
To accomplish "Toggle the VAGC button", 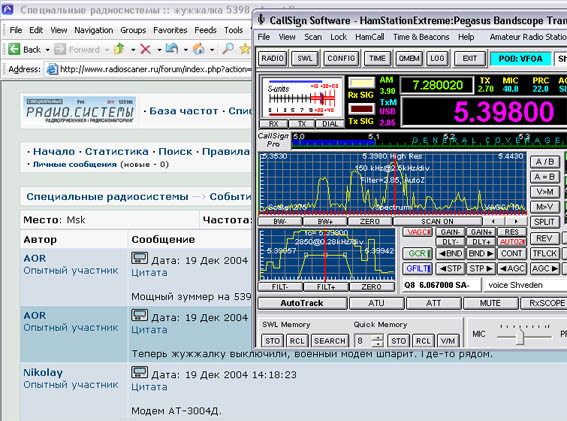I will [x=417, y=232].
